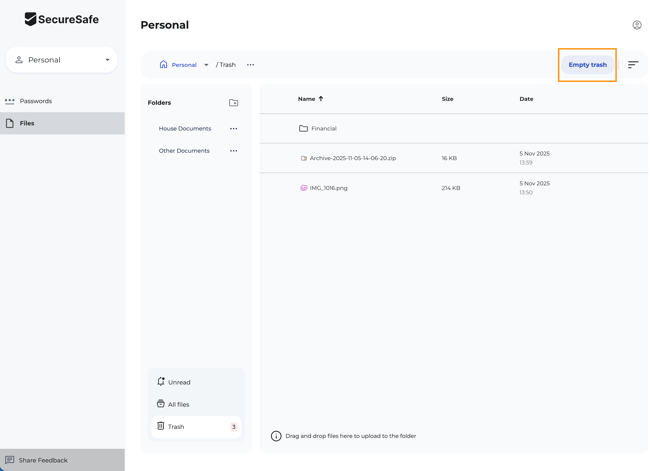Image resolution: width=670 pixels, height=471 pixels.
Task: Open the Financial folder row
Action: pyautogui.click(x=323, y=129)
